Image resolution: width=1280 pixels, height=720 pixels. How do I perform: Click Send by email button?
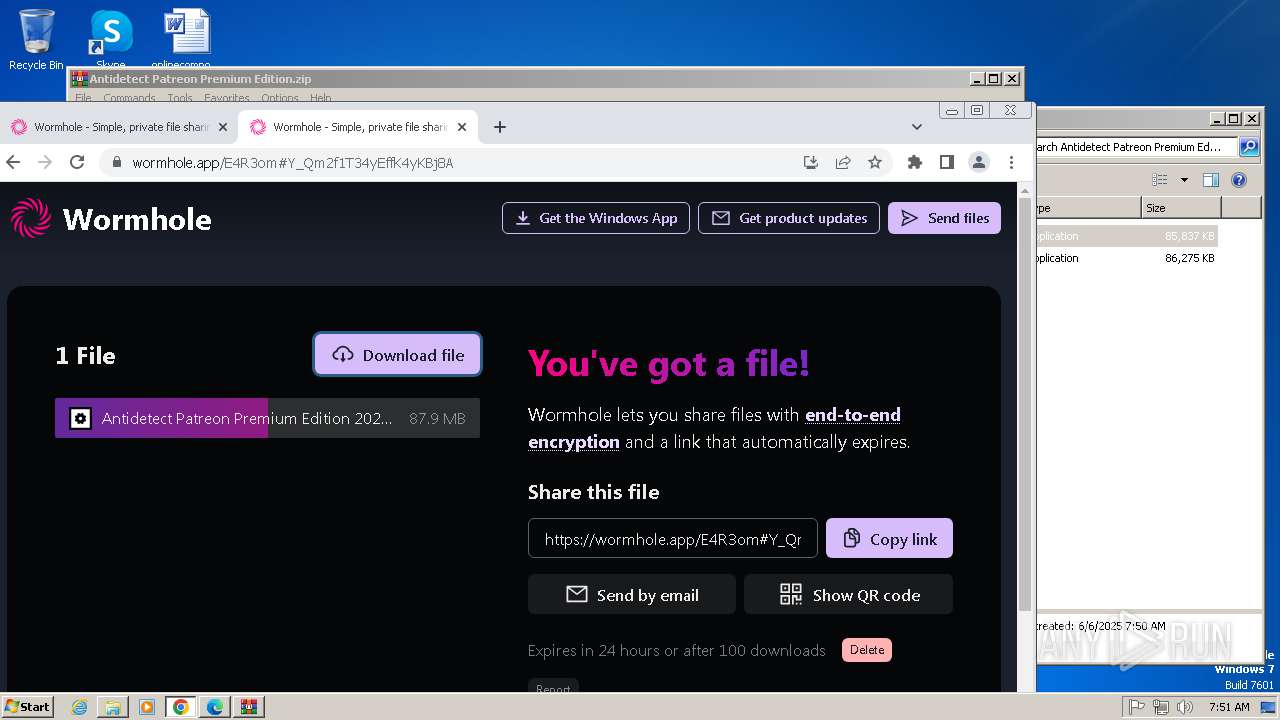tap(632, 594)
